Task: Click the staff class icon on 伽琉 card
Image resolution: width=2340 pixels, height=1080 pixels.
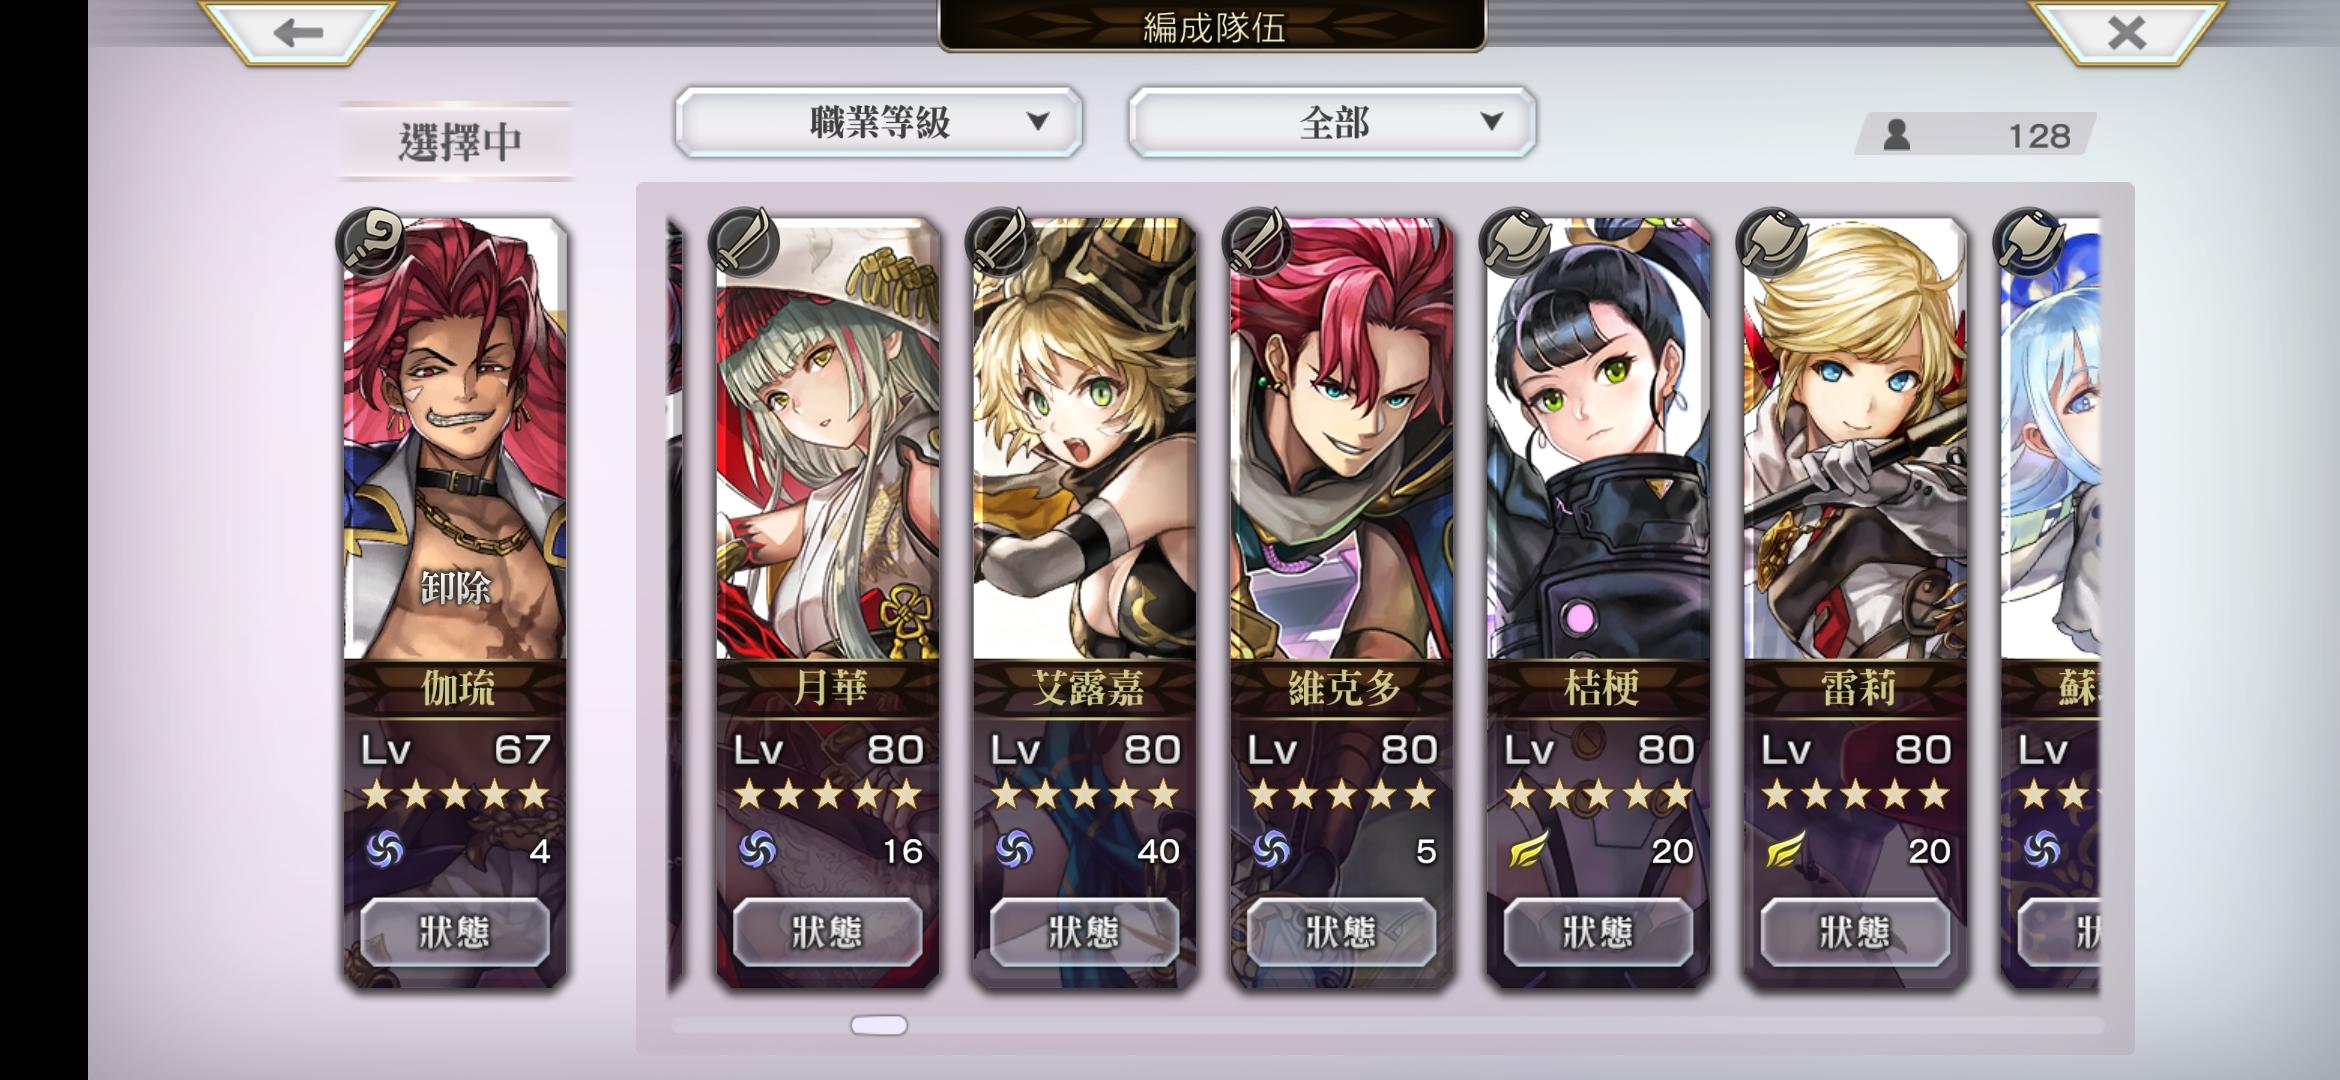Action: click(x=371, y=242)
